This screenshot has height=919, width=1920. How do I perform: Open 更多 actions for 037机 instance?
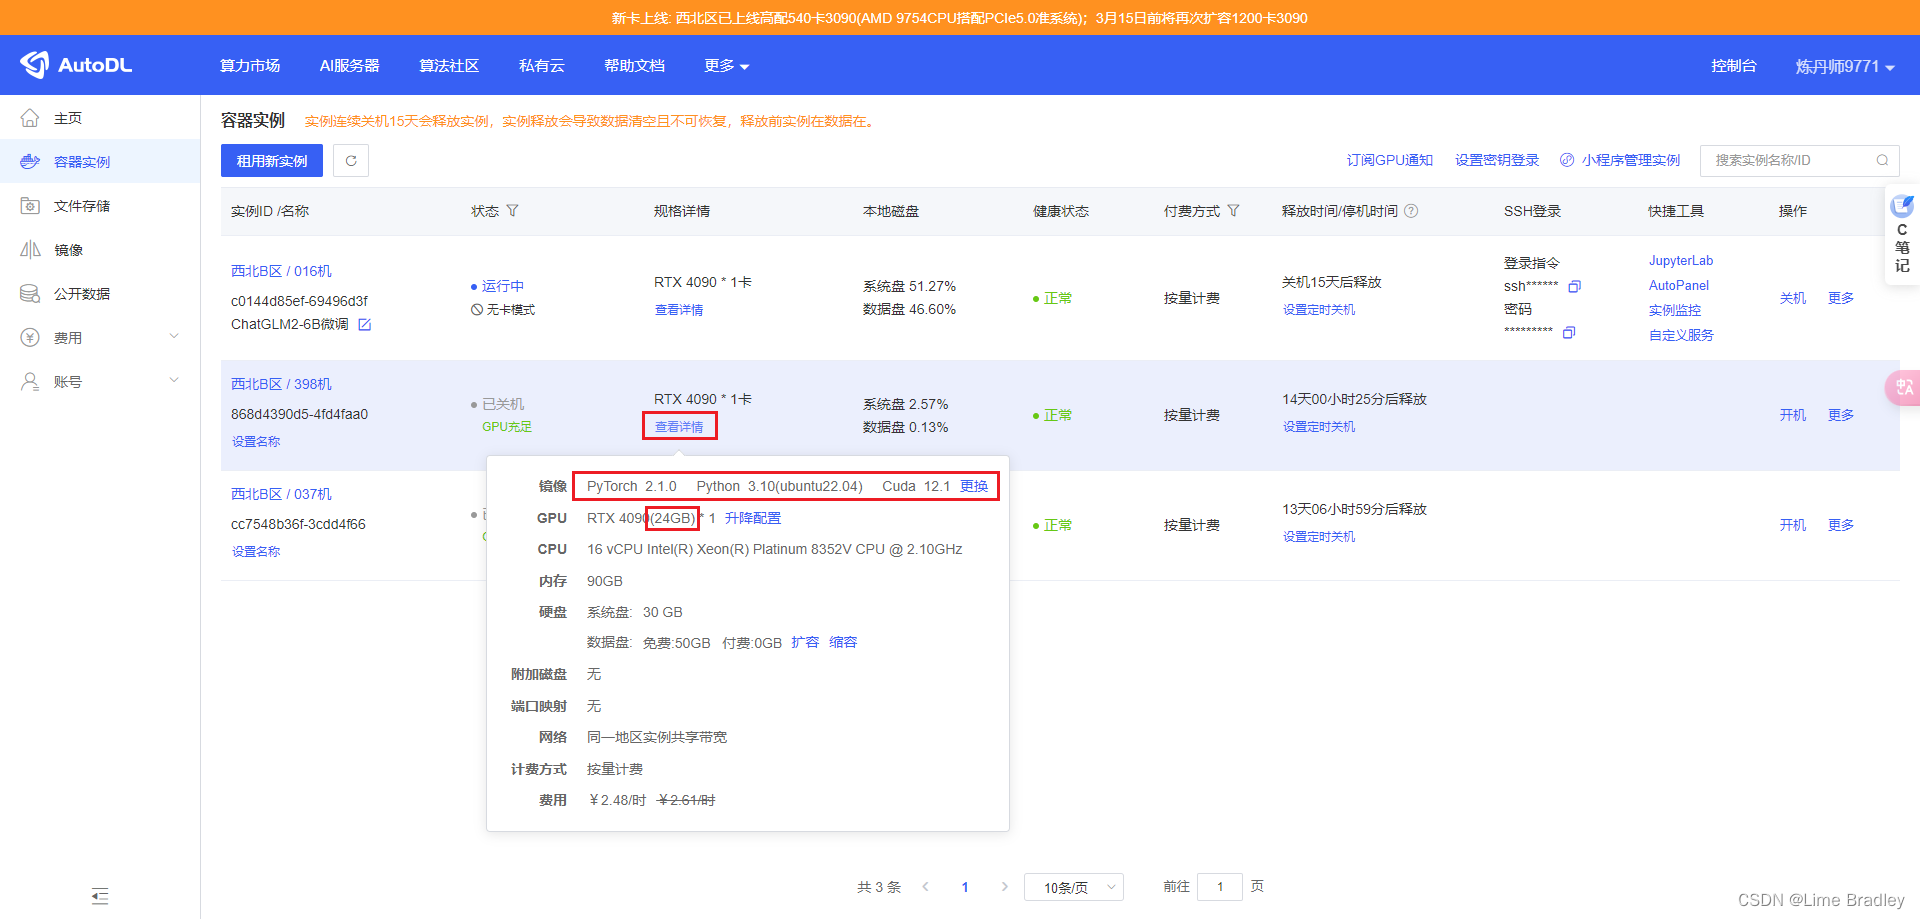pyautogui.click(x=1841, y=525)
